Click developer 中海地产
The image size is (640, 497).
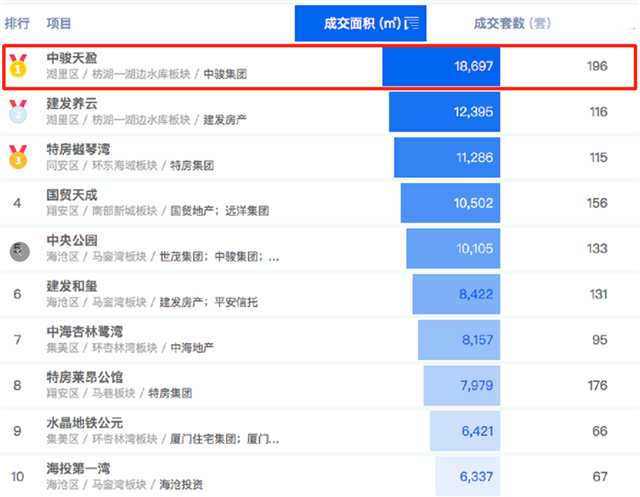pyautogui.click(x=192, y=348)
